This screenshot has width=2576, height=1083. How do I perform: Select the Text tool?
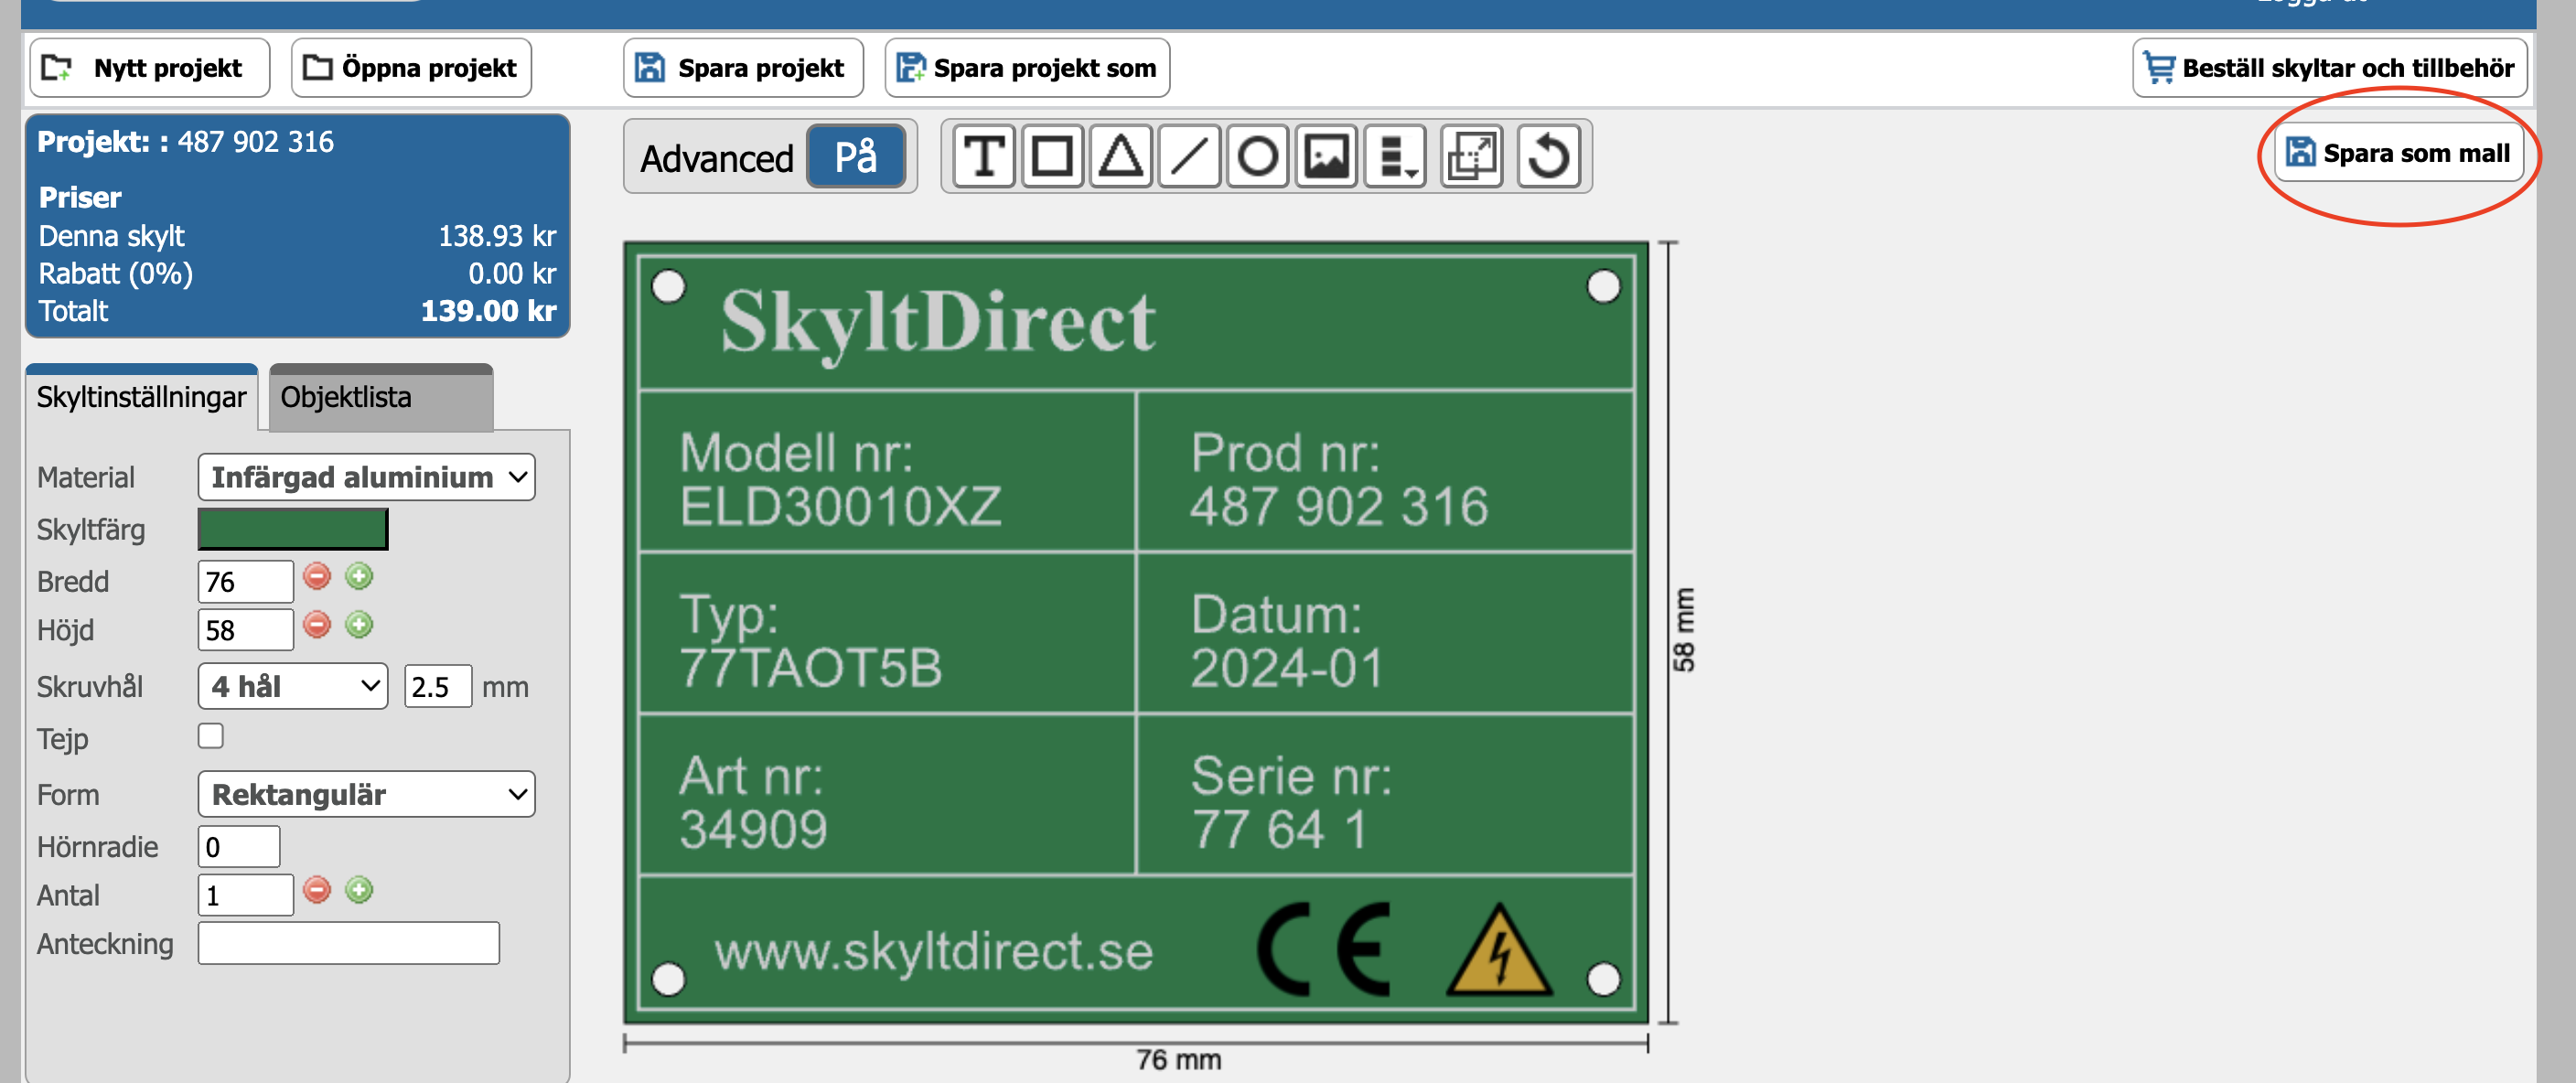point(984,156)
